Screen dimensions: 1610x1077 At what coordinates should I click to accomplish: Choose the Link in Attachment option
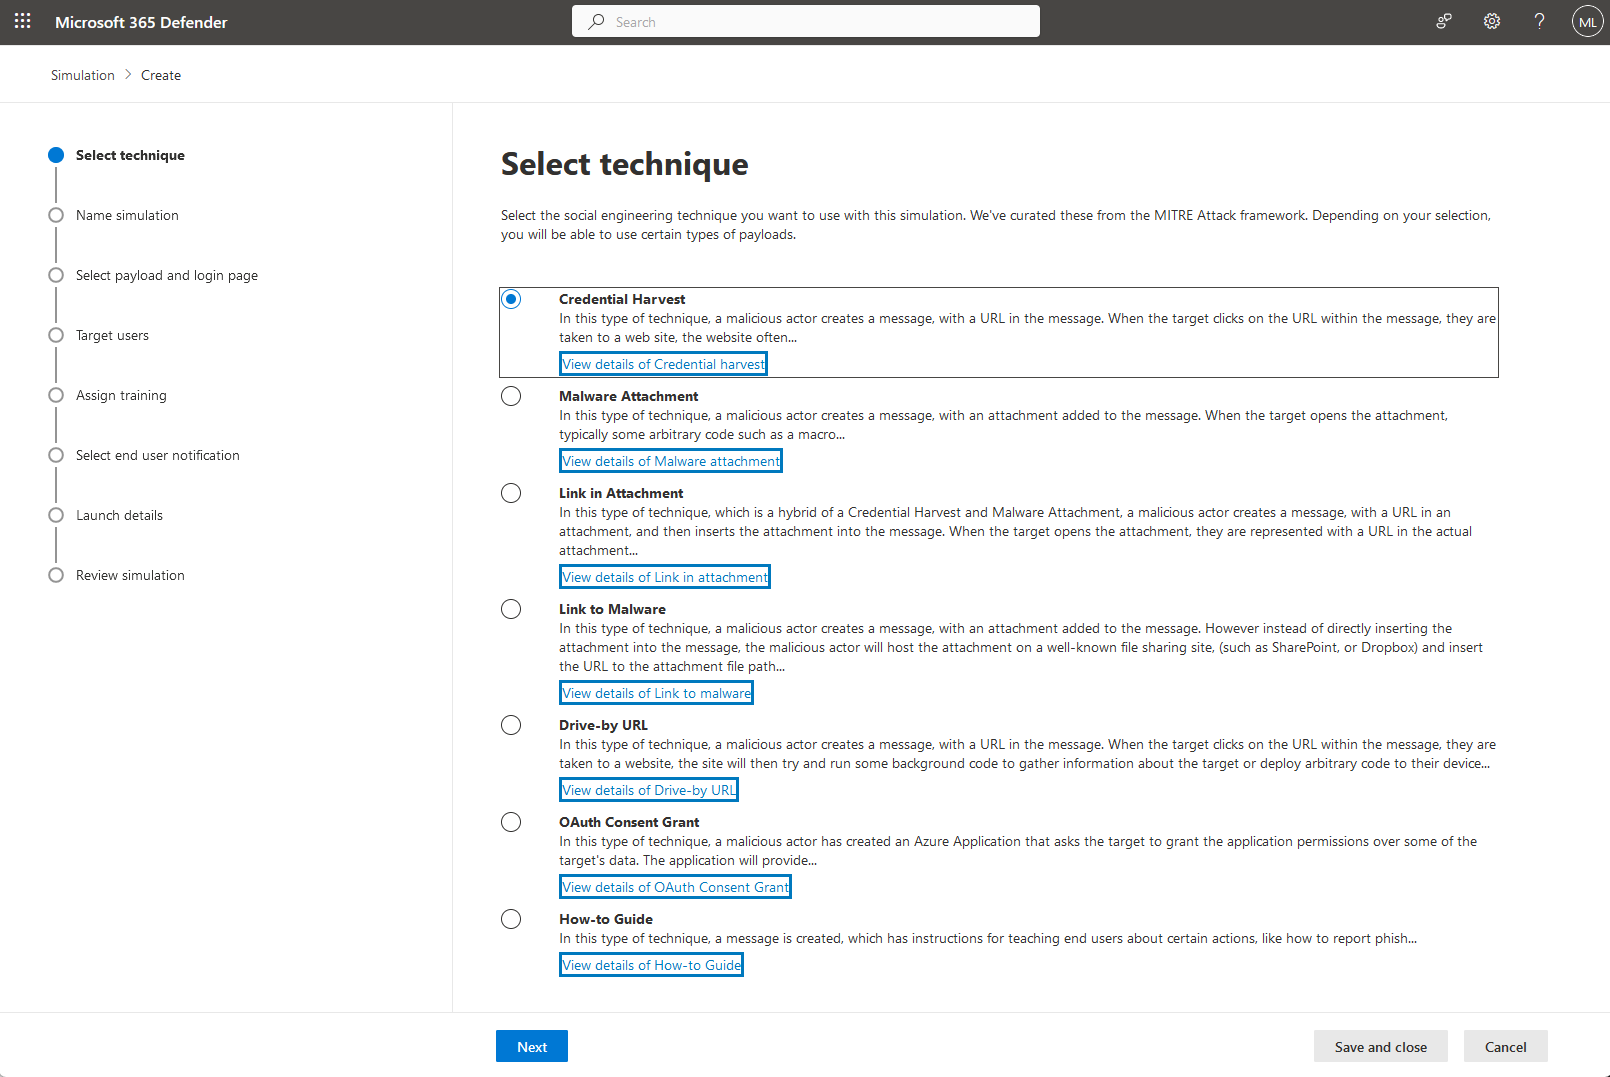coord(511,493)
